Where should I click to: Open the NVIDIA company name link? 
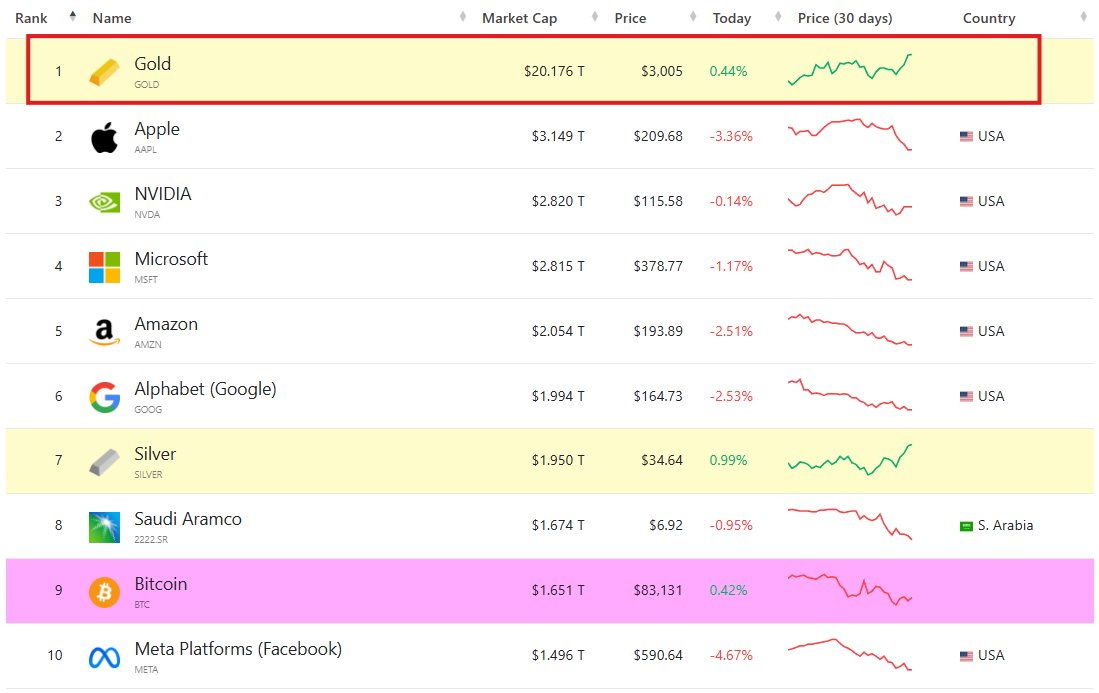click(x=163, y=194)
